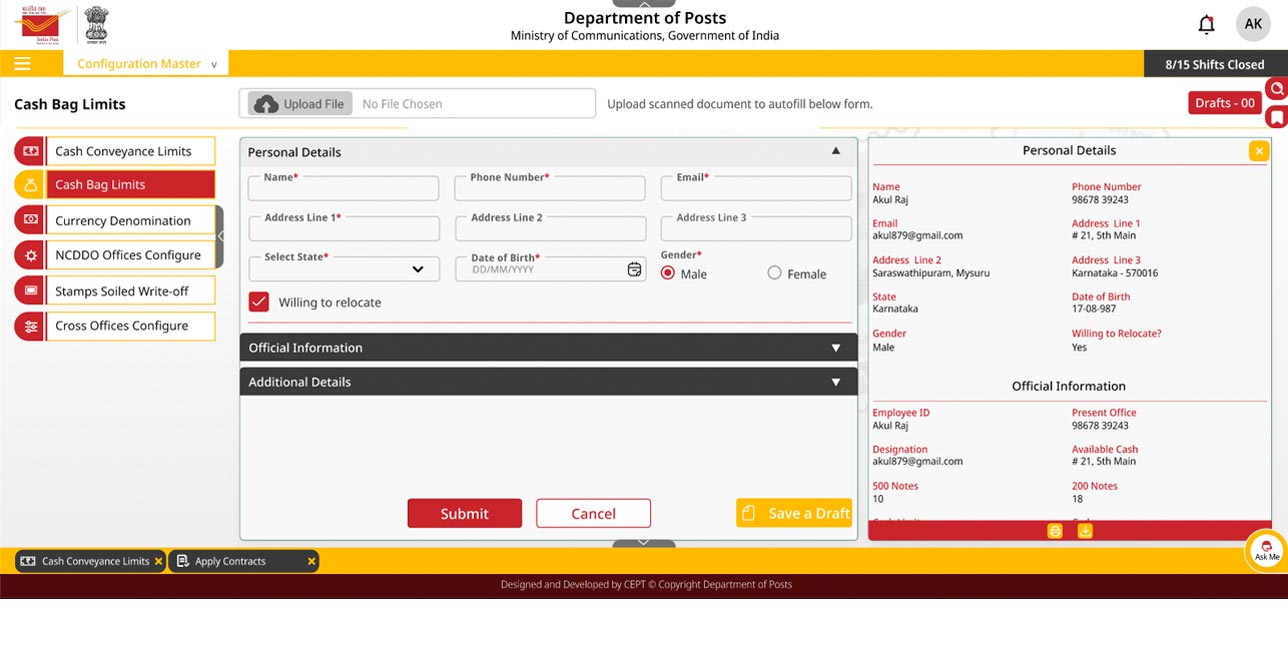Image resolution: width=1288 pixels, height=649 pixels.
Task: Click the red bookmark icon
Action: [x=1276, y=117]
